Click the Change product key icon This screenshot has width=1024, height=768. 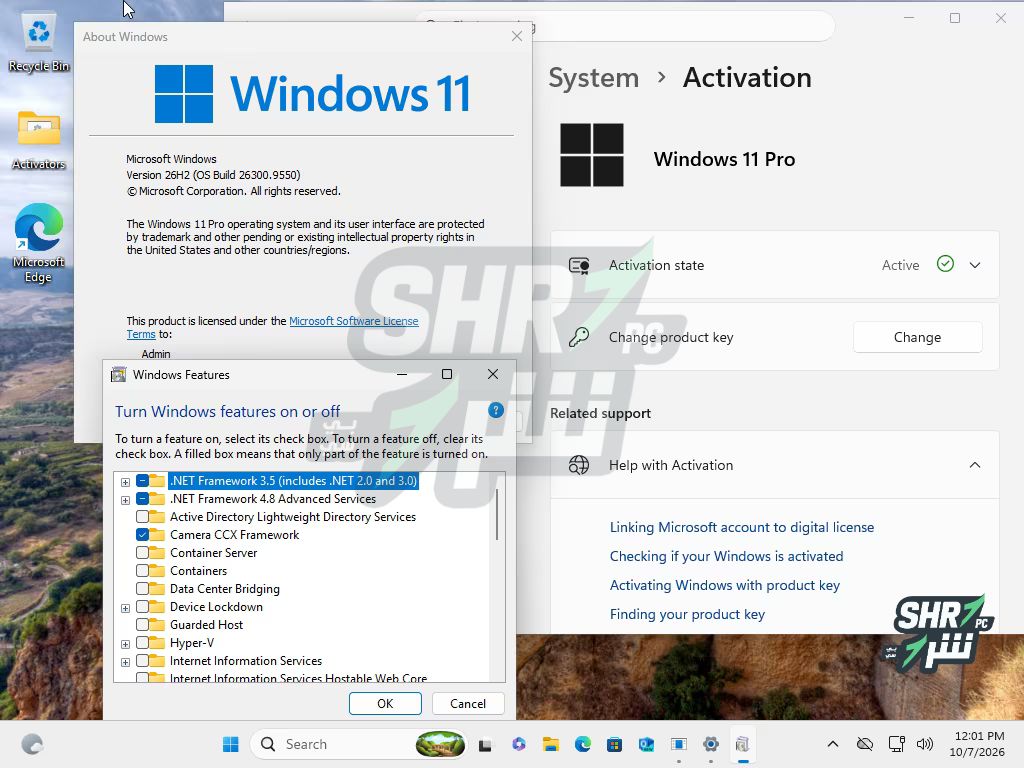(579, 337)
